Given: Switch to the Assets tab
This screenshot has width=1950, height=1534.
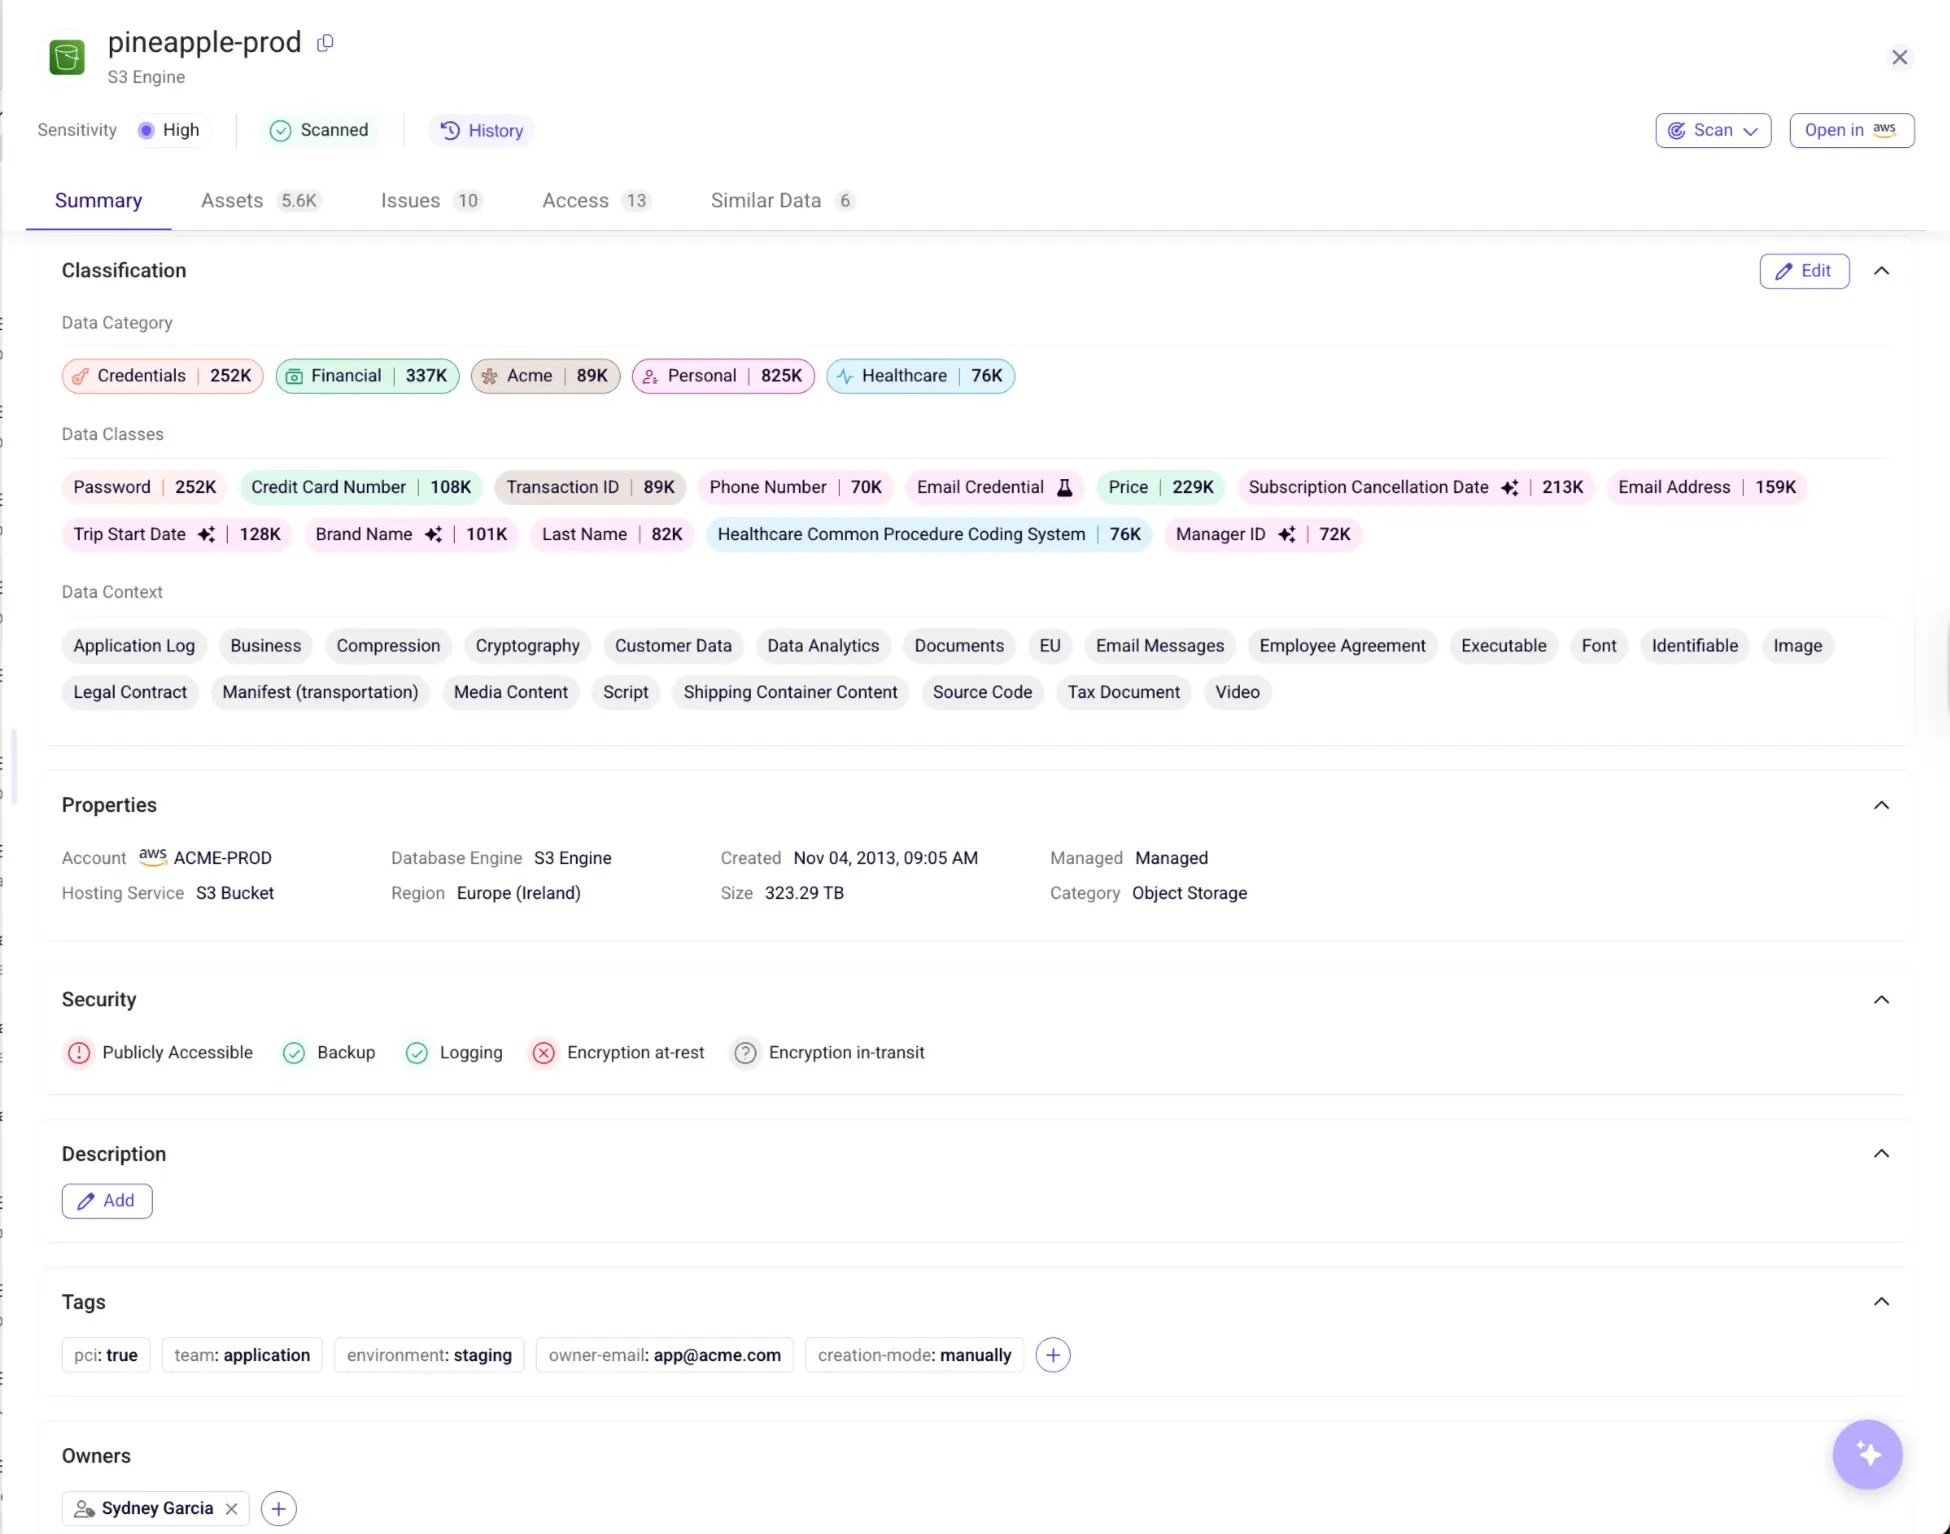Looking at the screenshot, I should pos(231,200).
